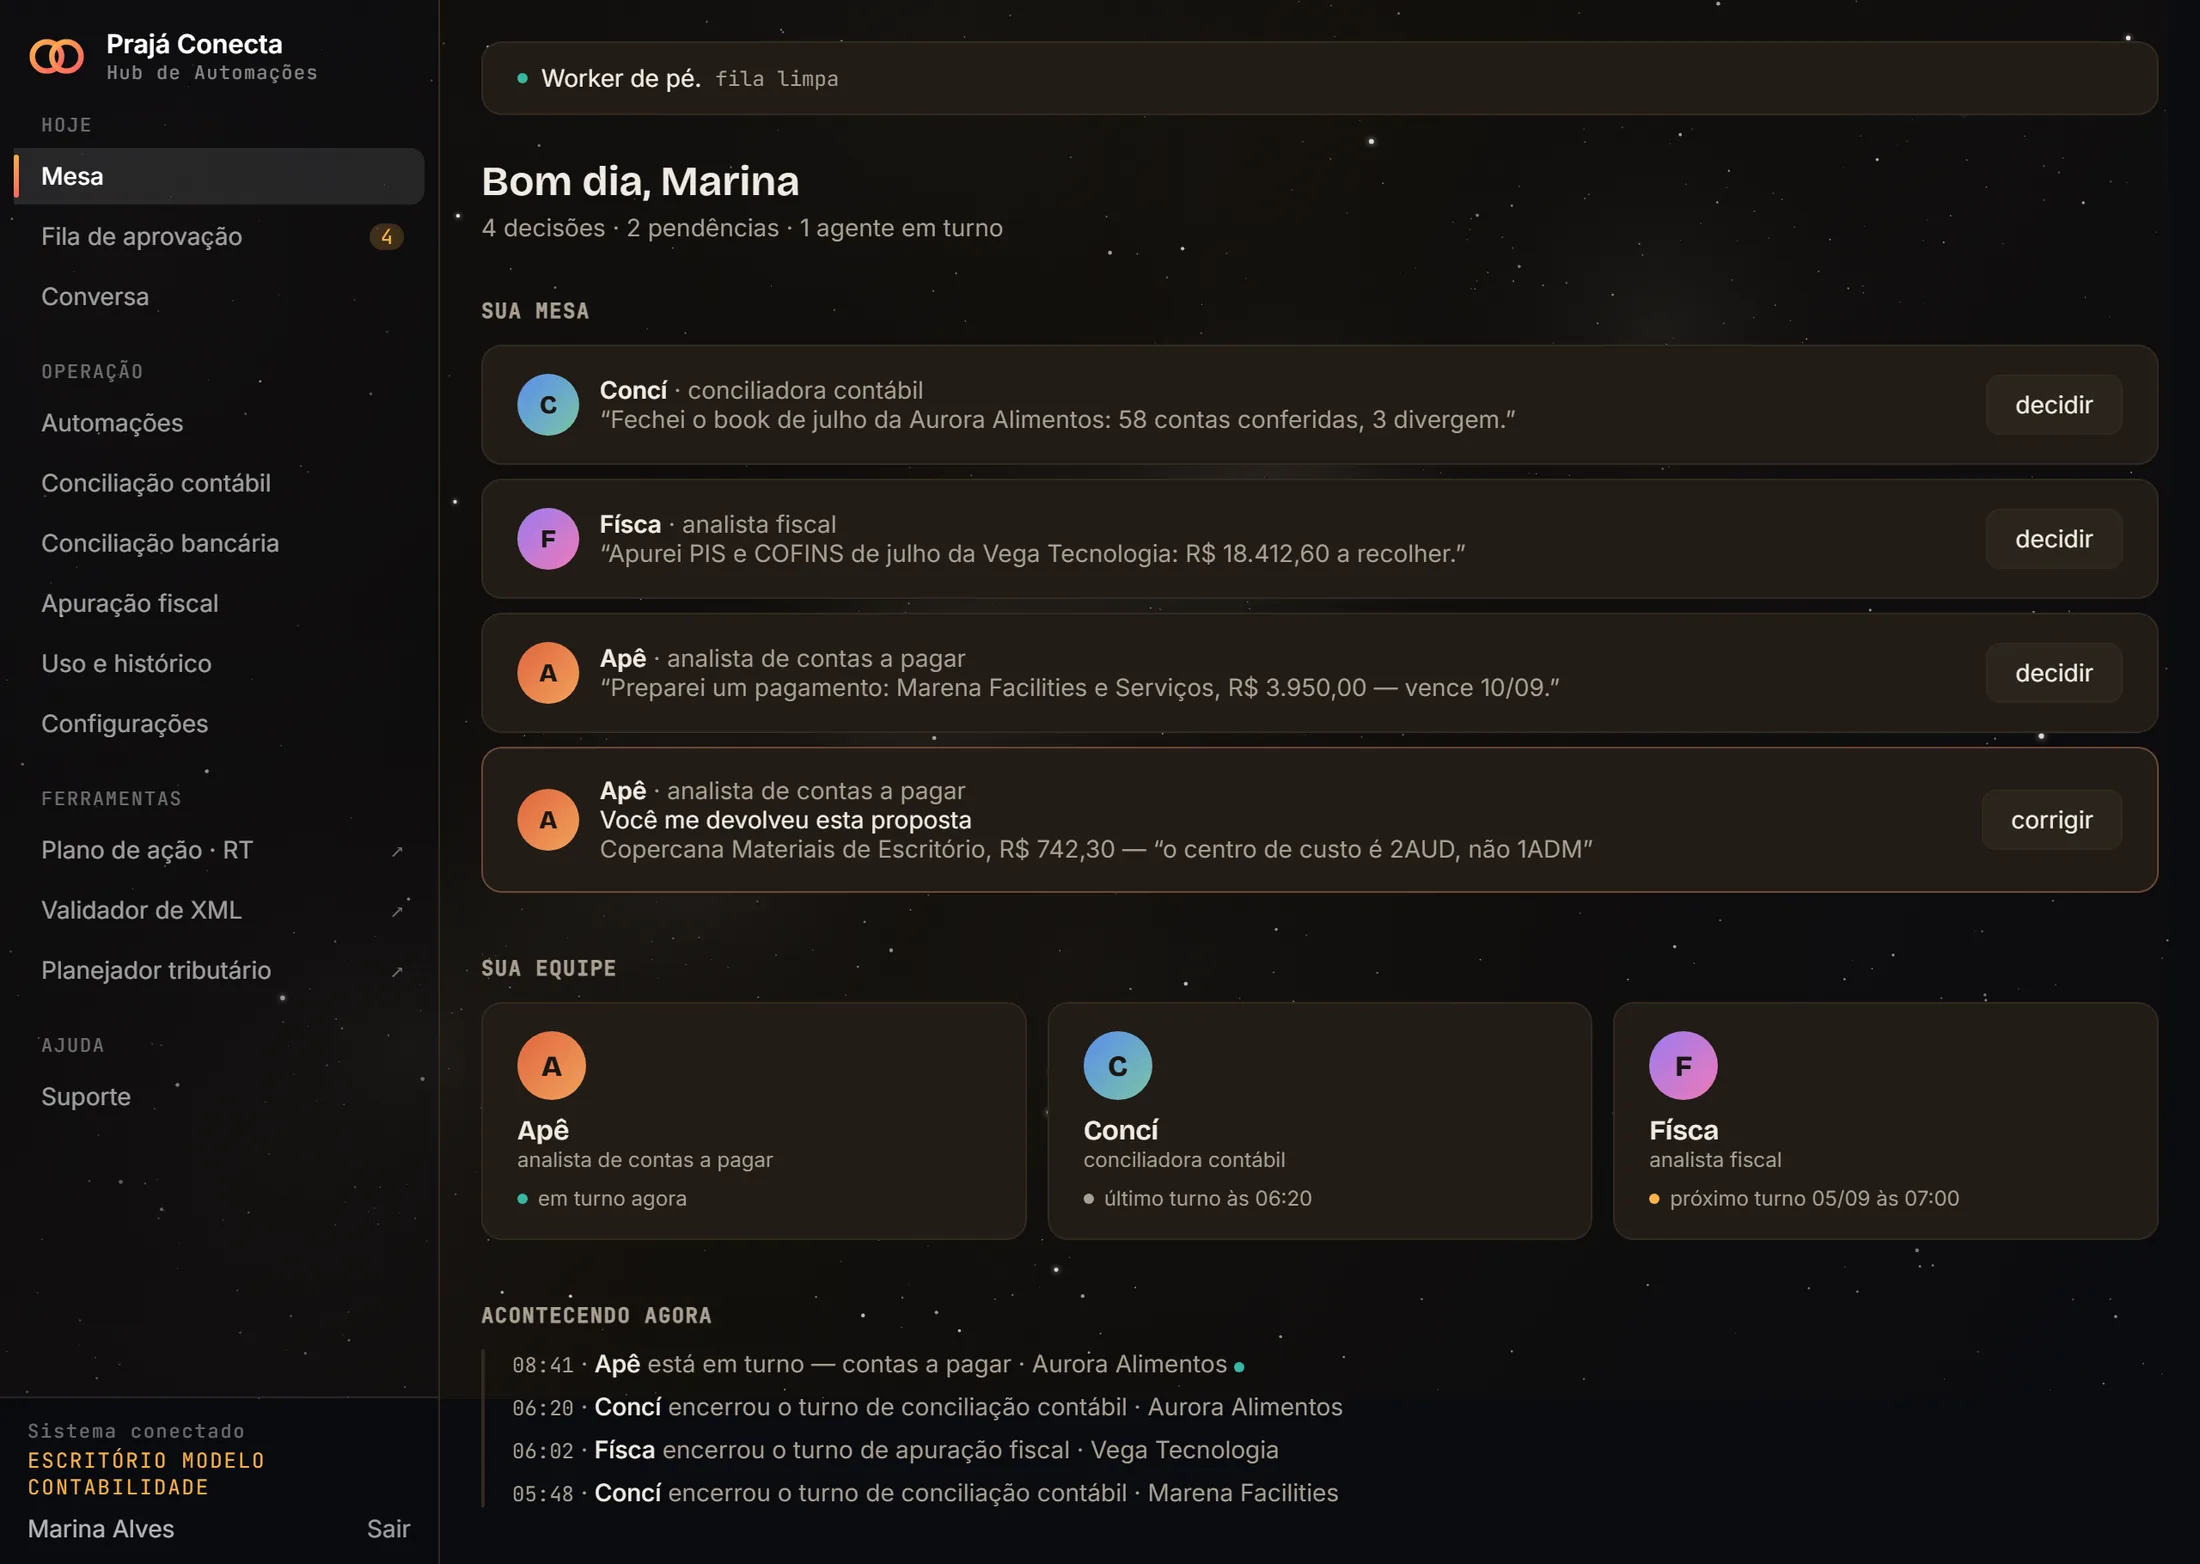
Task: Open Apê team card in Sua Equipe
Action: point(753,1120)
